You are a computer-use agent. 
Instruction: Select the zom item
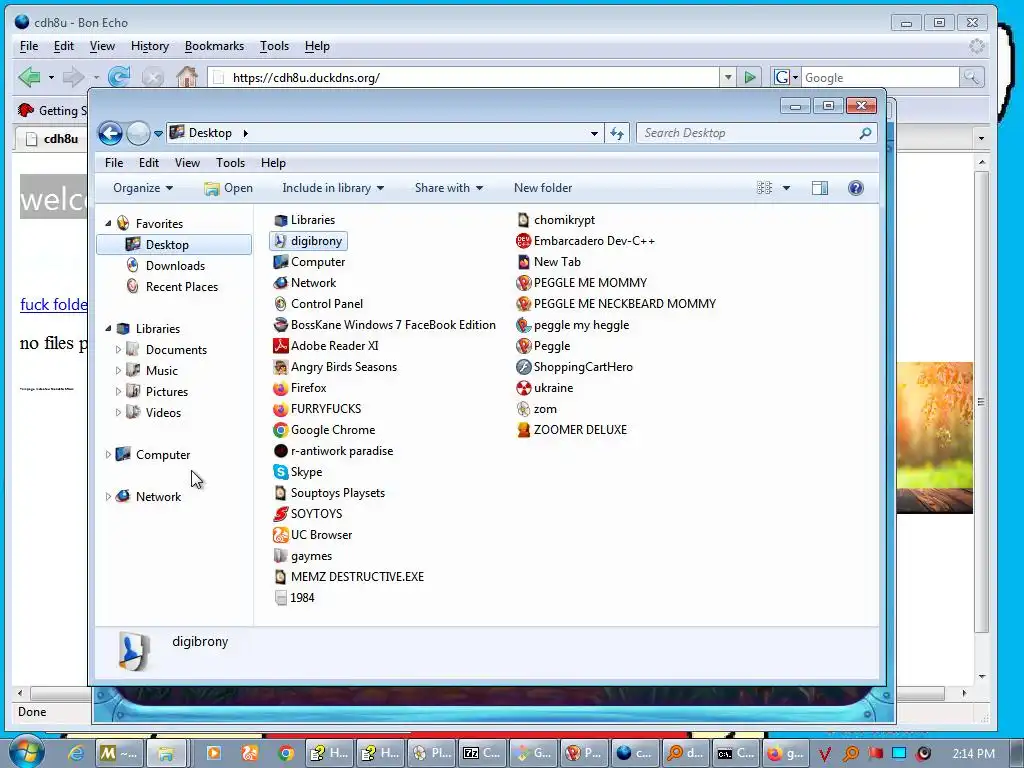coord(537,409)
